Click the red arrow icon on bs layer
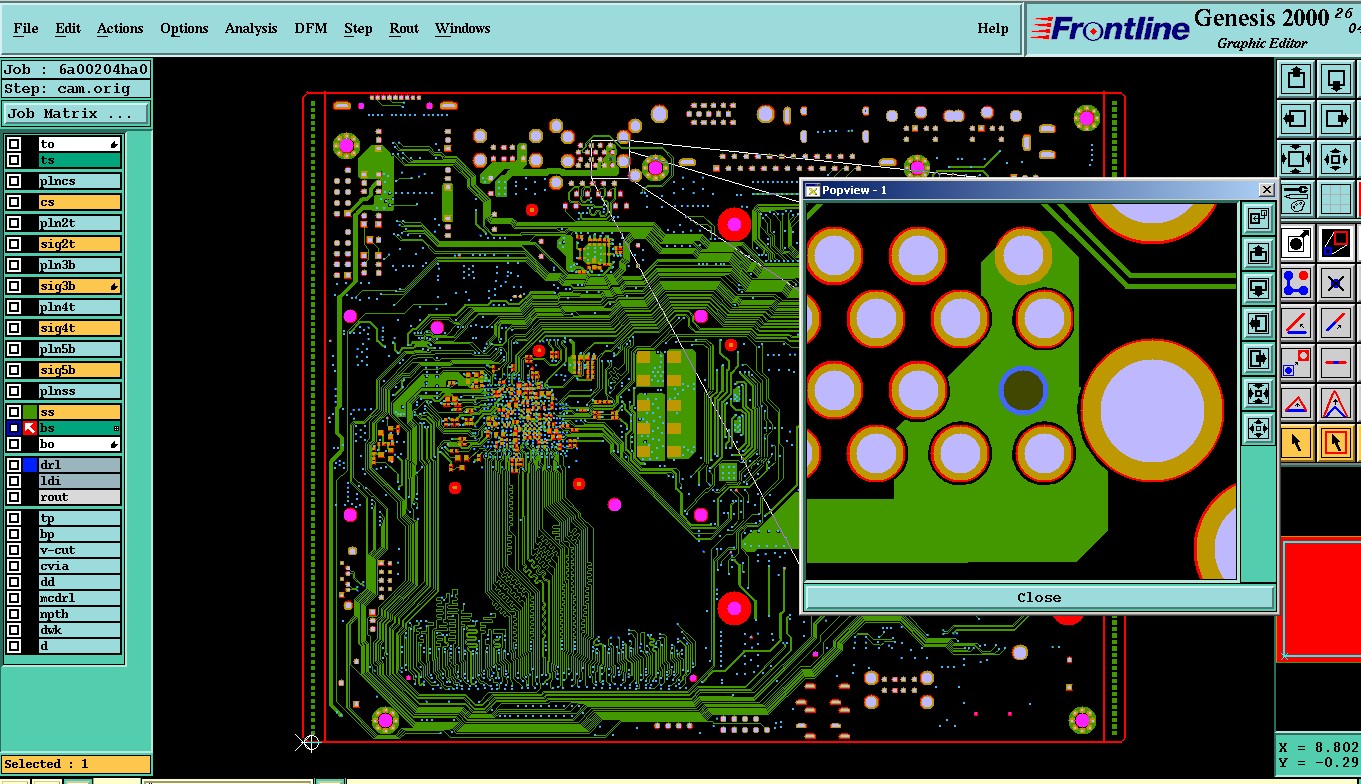Image resolution: width=1361 pixels, height=784 pixels. click(x=30, y=428)
